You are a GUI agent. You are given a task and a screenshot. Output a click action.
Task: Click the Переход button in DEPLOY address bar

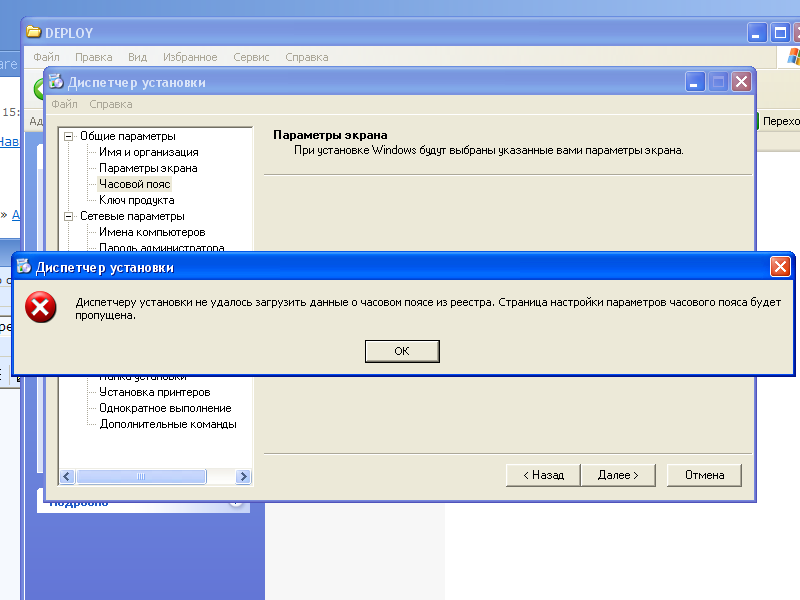coord(778,121)
